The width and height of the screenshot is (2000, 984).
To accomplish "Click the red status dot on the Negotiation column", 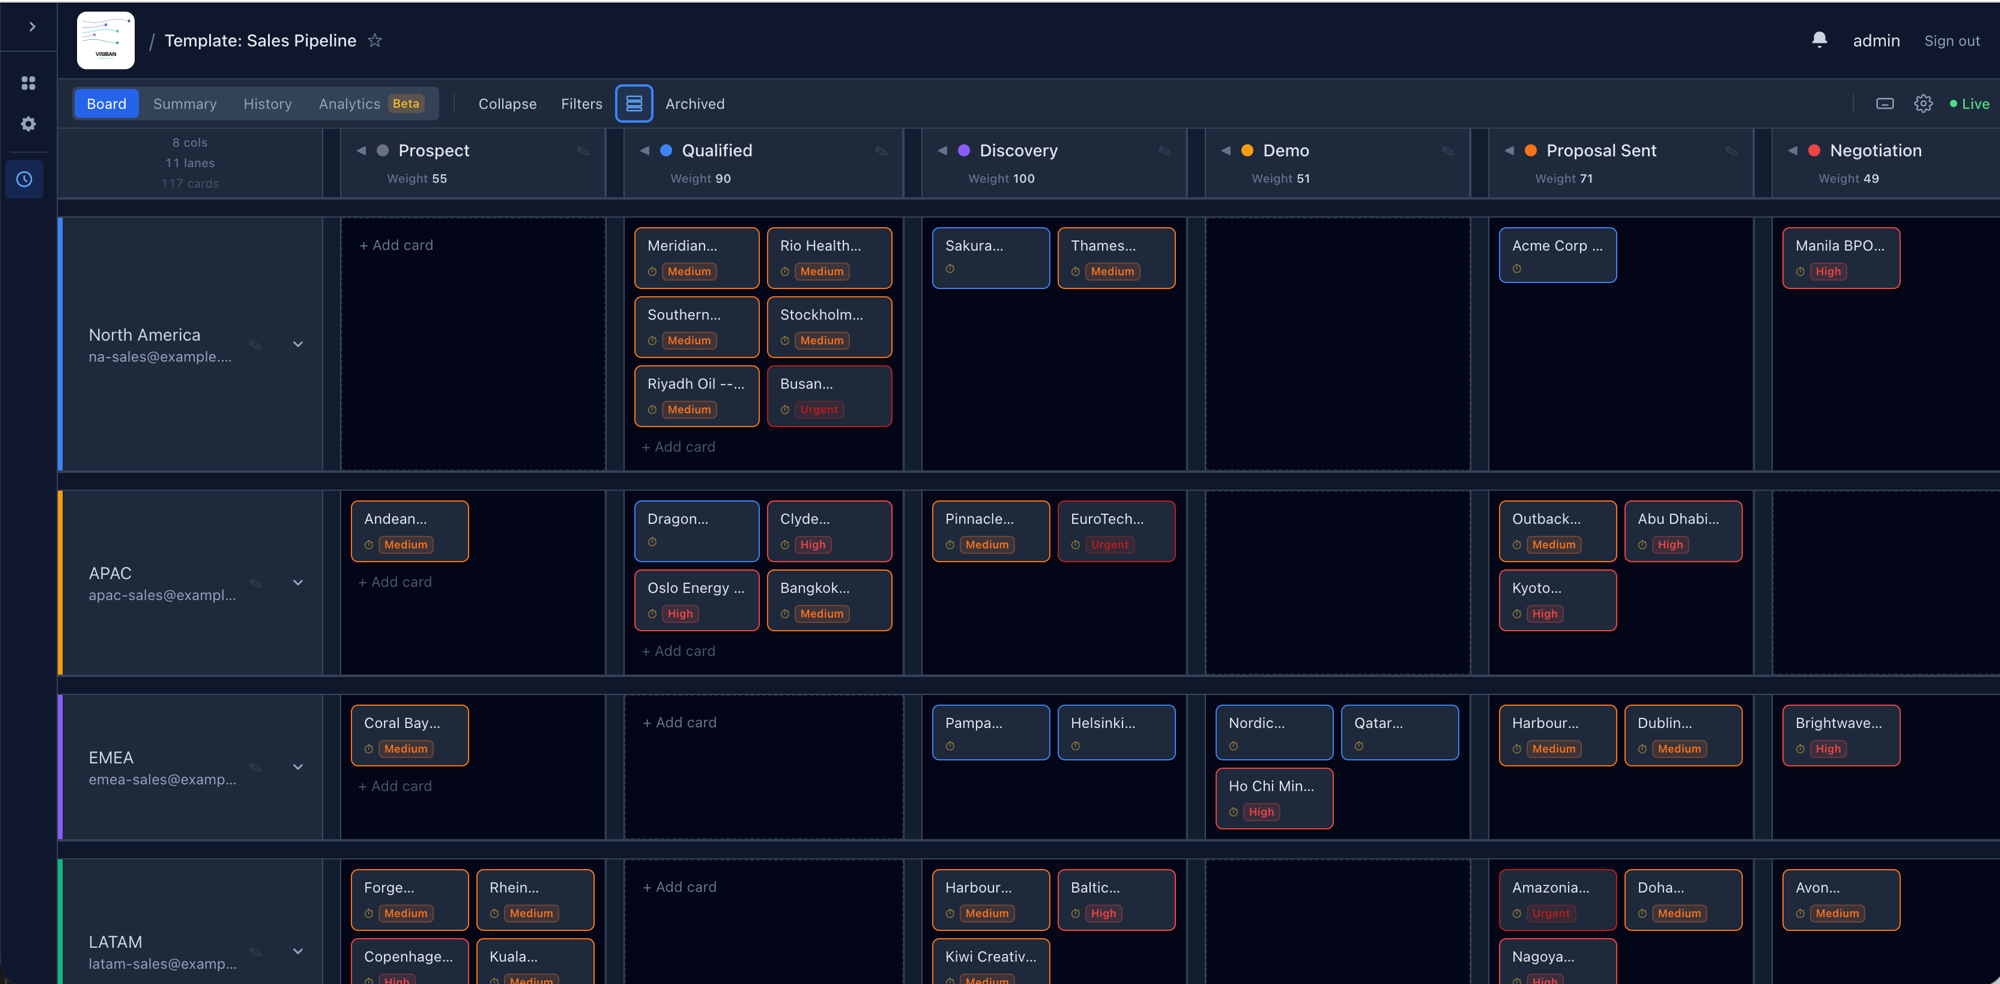I will pos(1812,150).
